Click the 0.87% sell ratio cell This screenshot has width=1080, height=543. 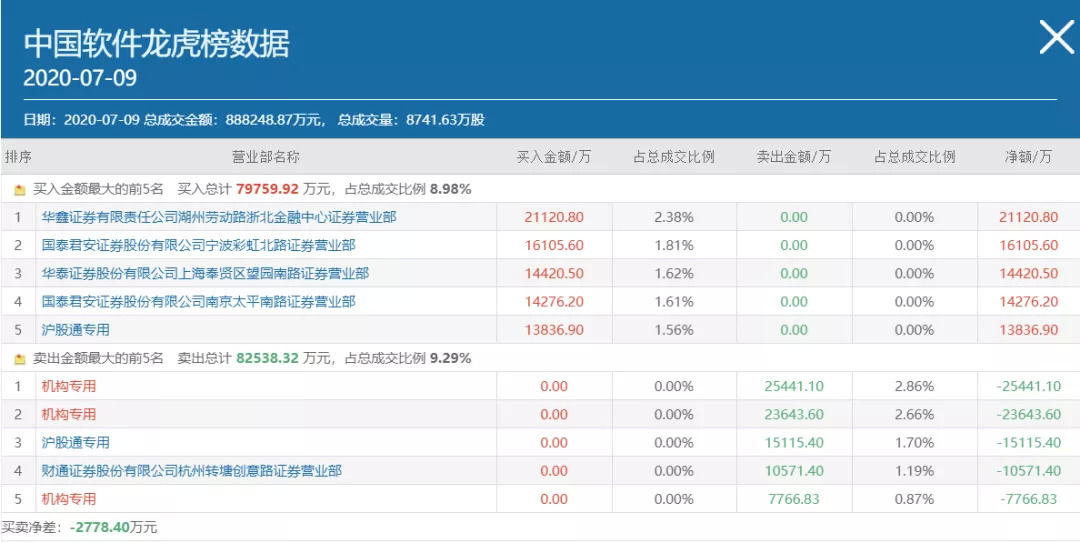pos(915,499)
